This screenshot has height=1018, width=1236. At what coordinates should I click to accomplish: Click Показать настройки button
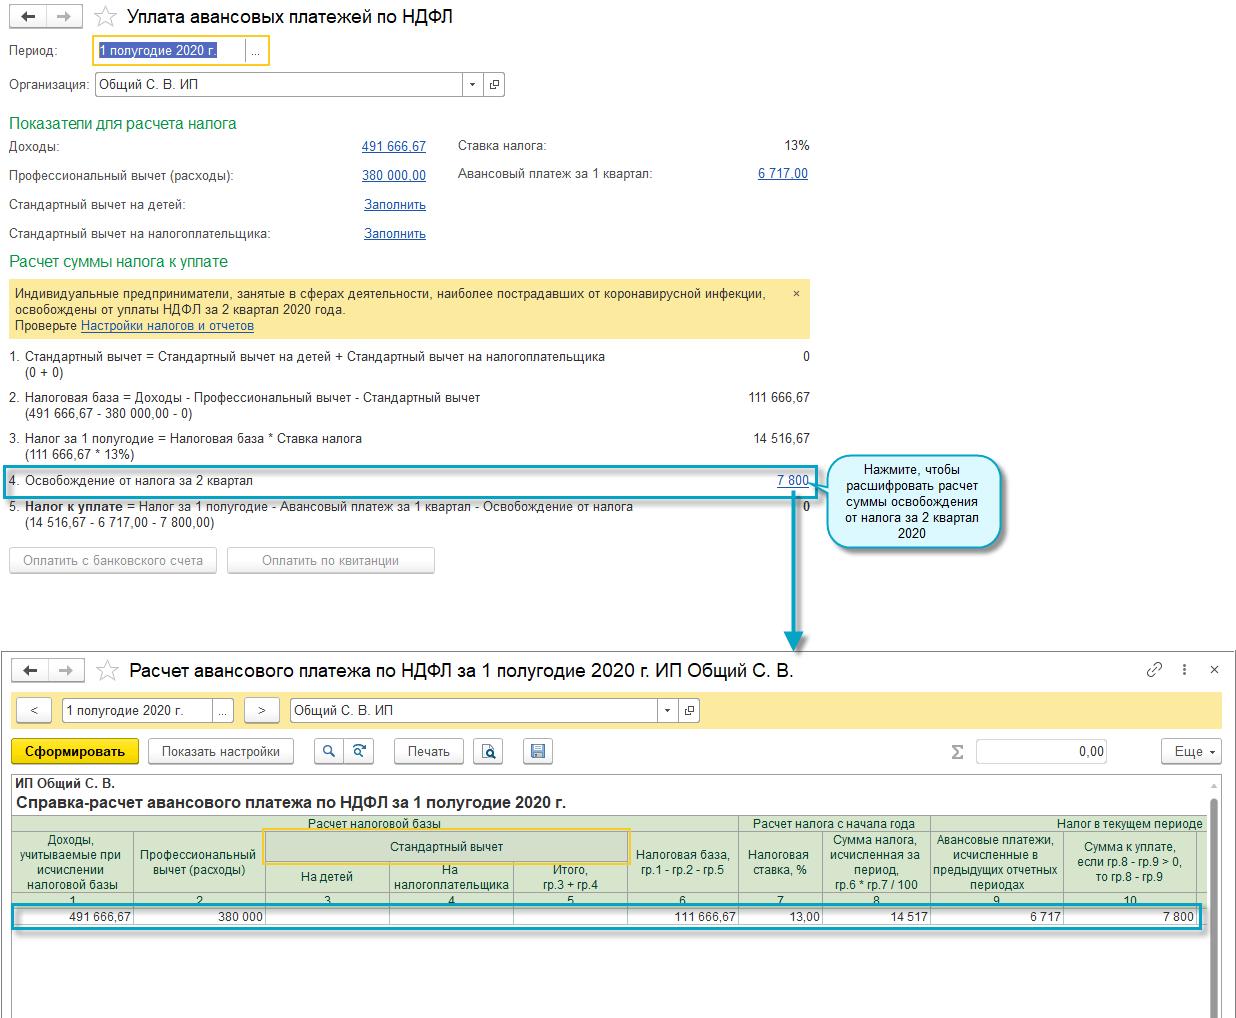point(220,751)
